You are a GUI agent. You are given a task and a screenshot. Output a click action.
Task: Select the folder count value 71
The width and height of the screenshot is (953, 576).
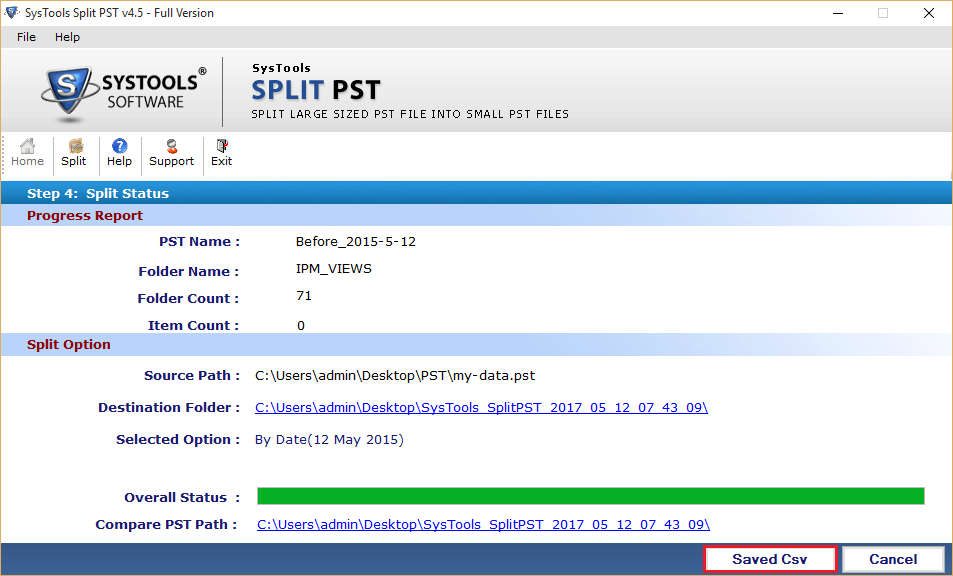(304, 296)
